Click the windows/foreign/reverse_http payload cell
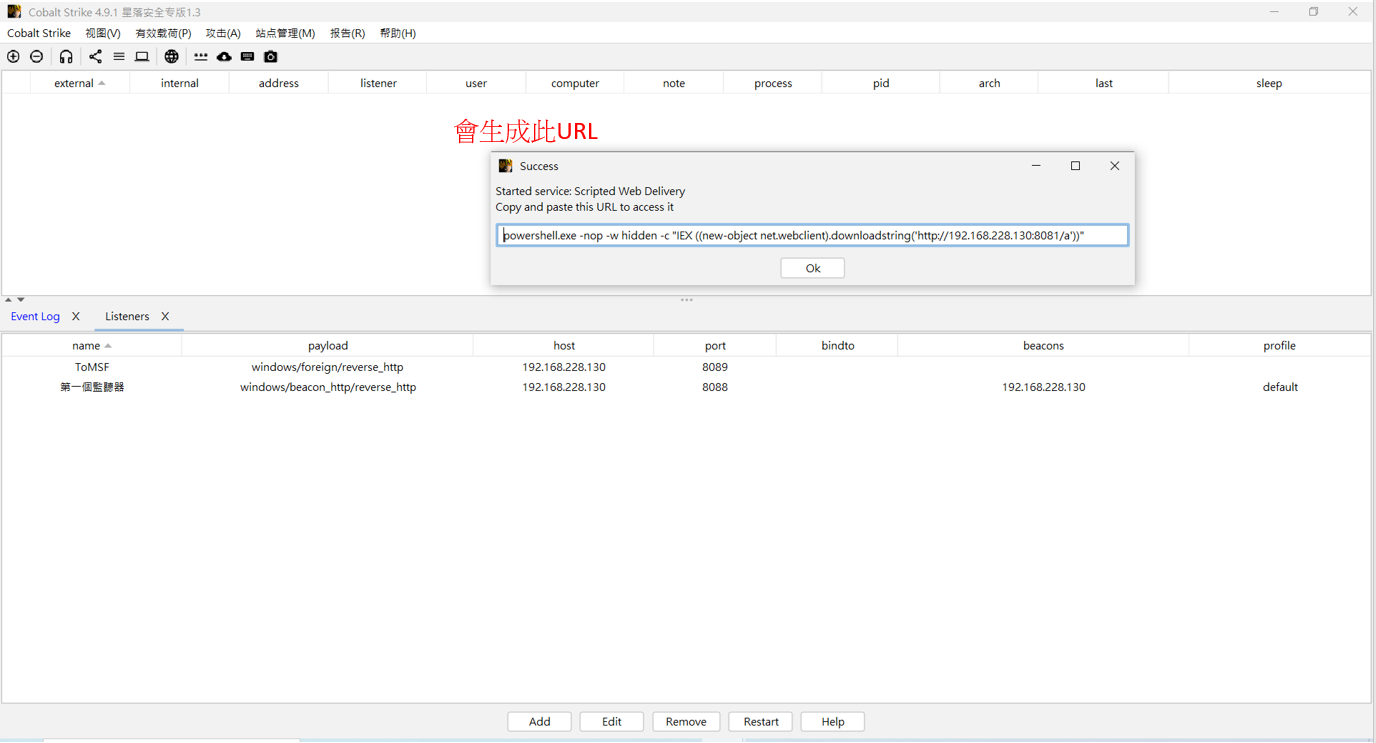Viewport: 1376px width, 743px height. point(328,367)
